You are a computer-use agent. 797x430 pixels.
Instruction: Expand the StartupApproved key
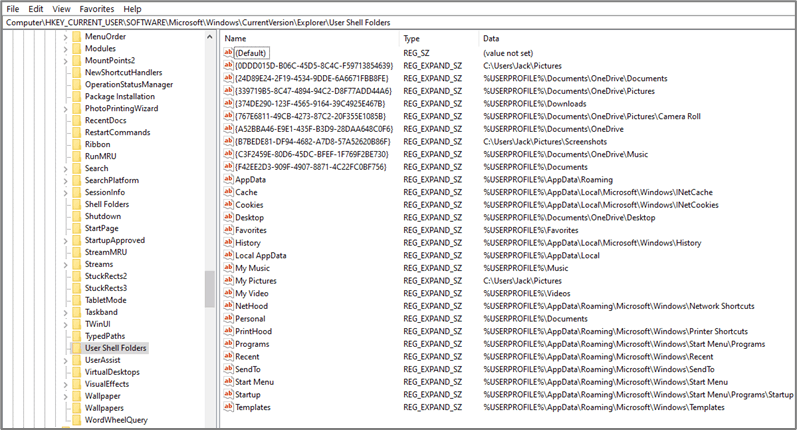point(65,240)
